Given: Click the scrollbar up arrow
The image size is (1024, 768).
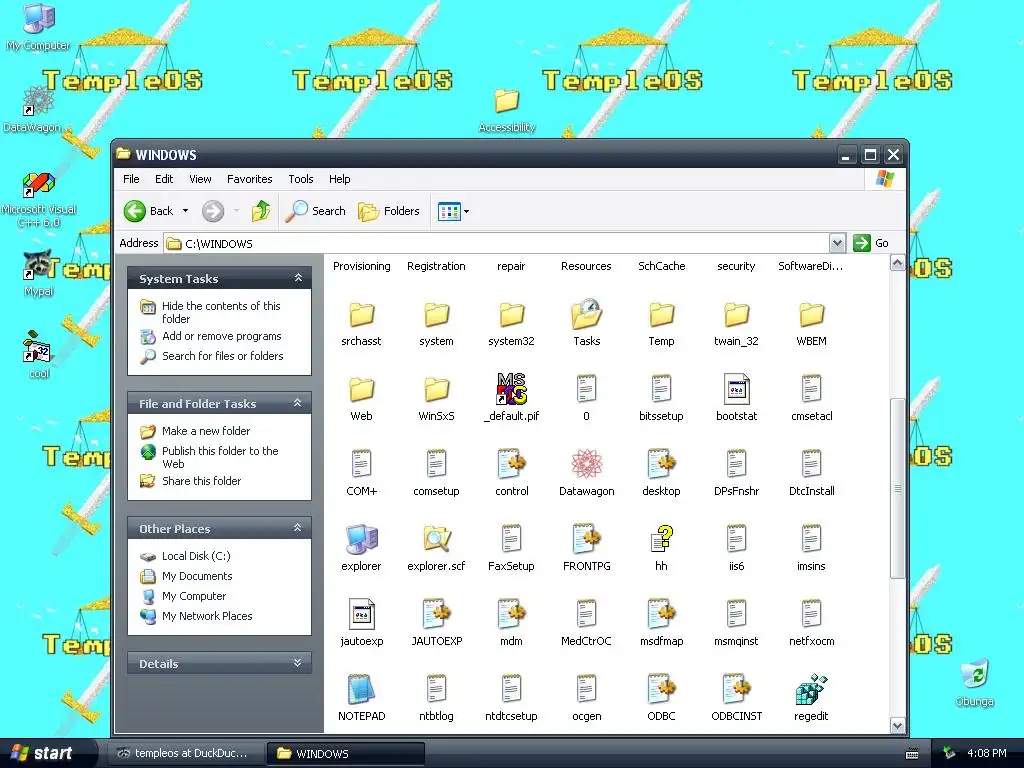Looking at the screenshot, I should (x=898, y=263).
